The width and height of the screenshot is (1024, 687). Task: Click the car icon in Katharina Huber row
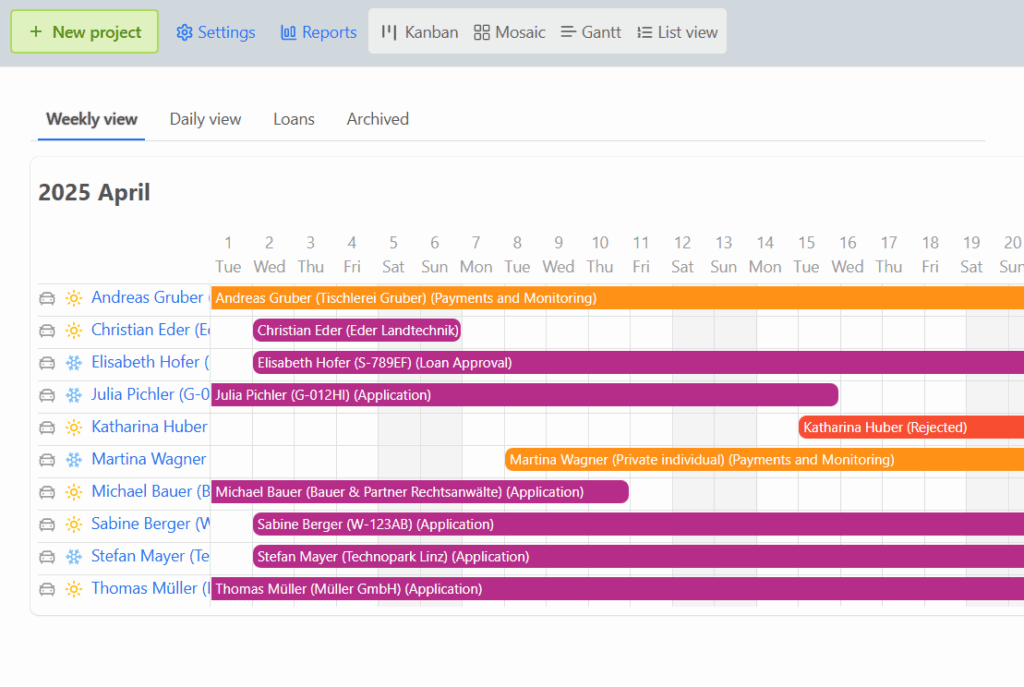[x=47, y=427]
